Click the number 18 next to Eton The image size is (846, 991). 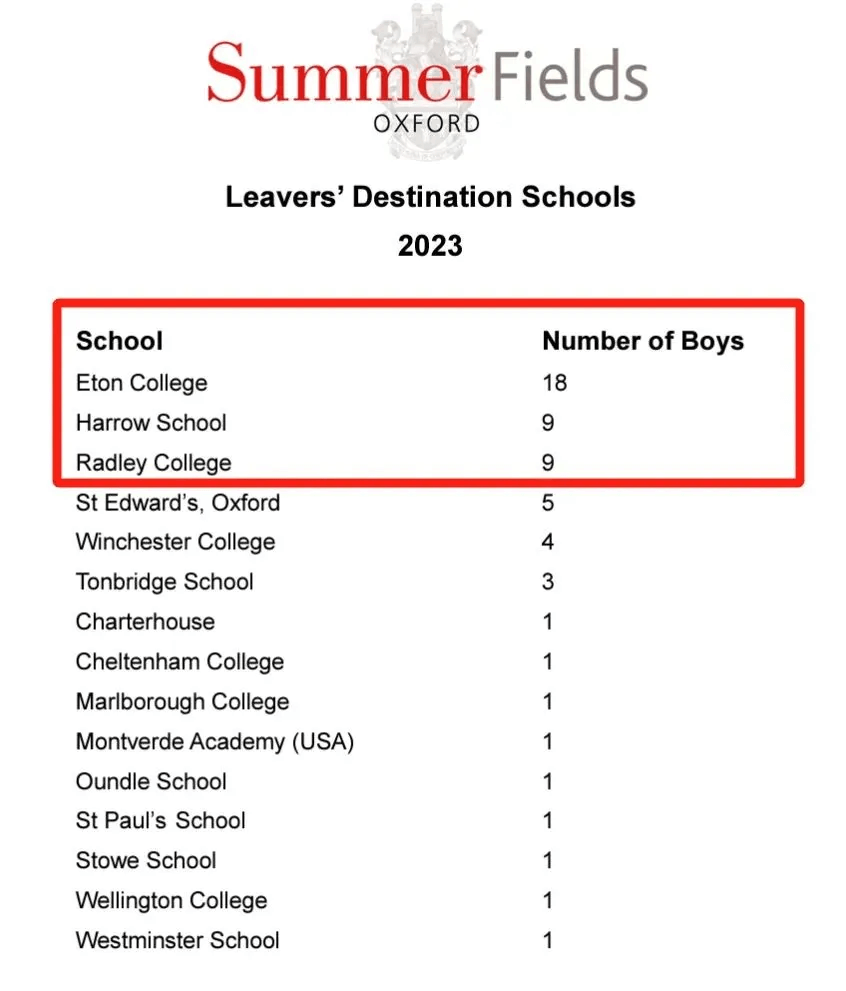(555, 383)
